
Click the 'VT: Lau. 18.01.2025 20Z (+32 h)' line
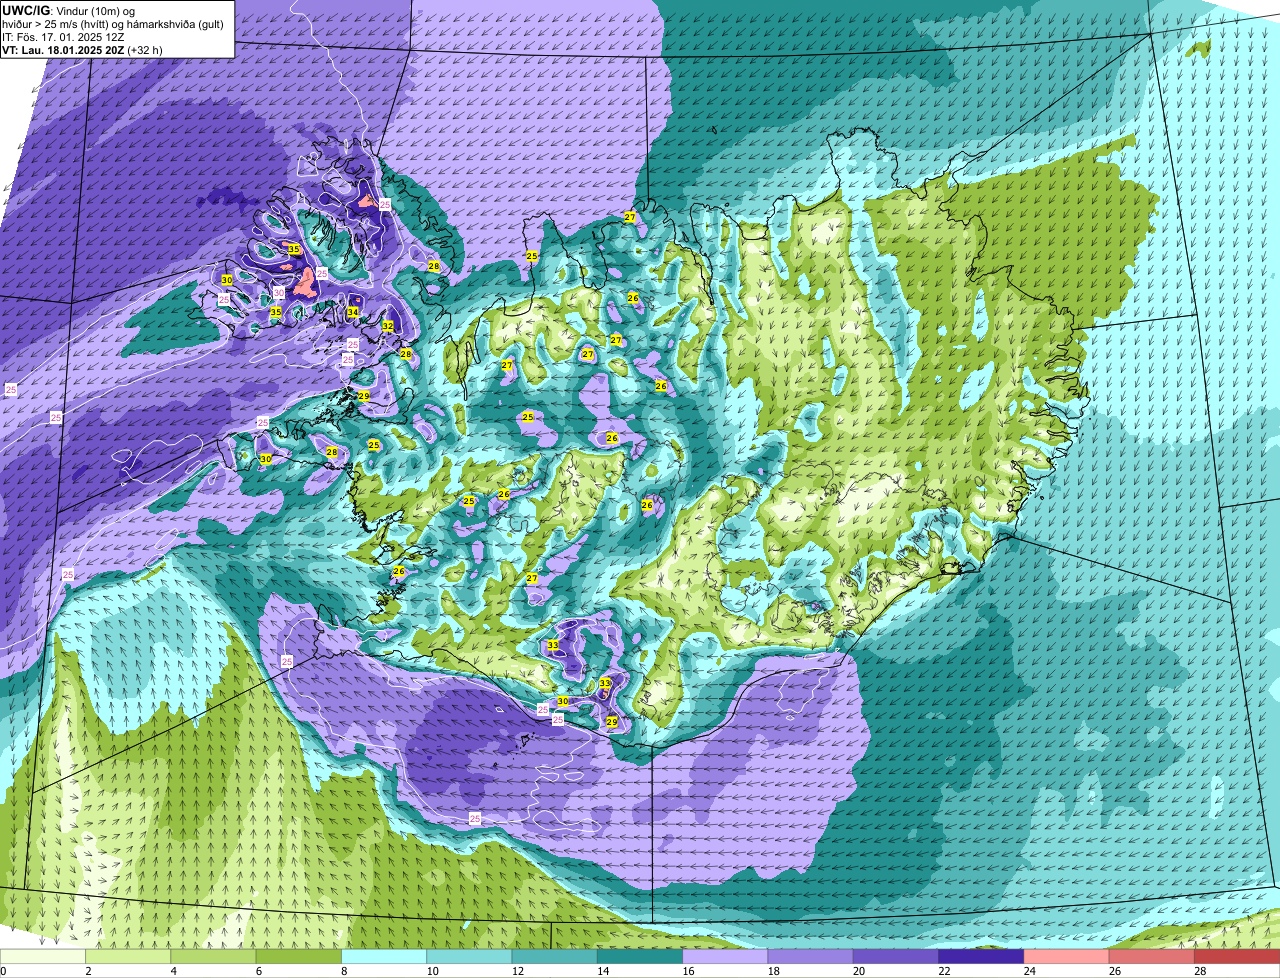click(x=82, y=50)
